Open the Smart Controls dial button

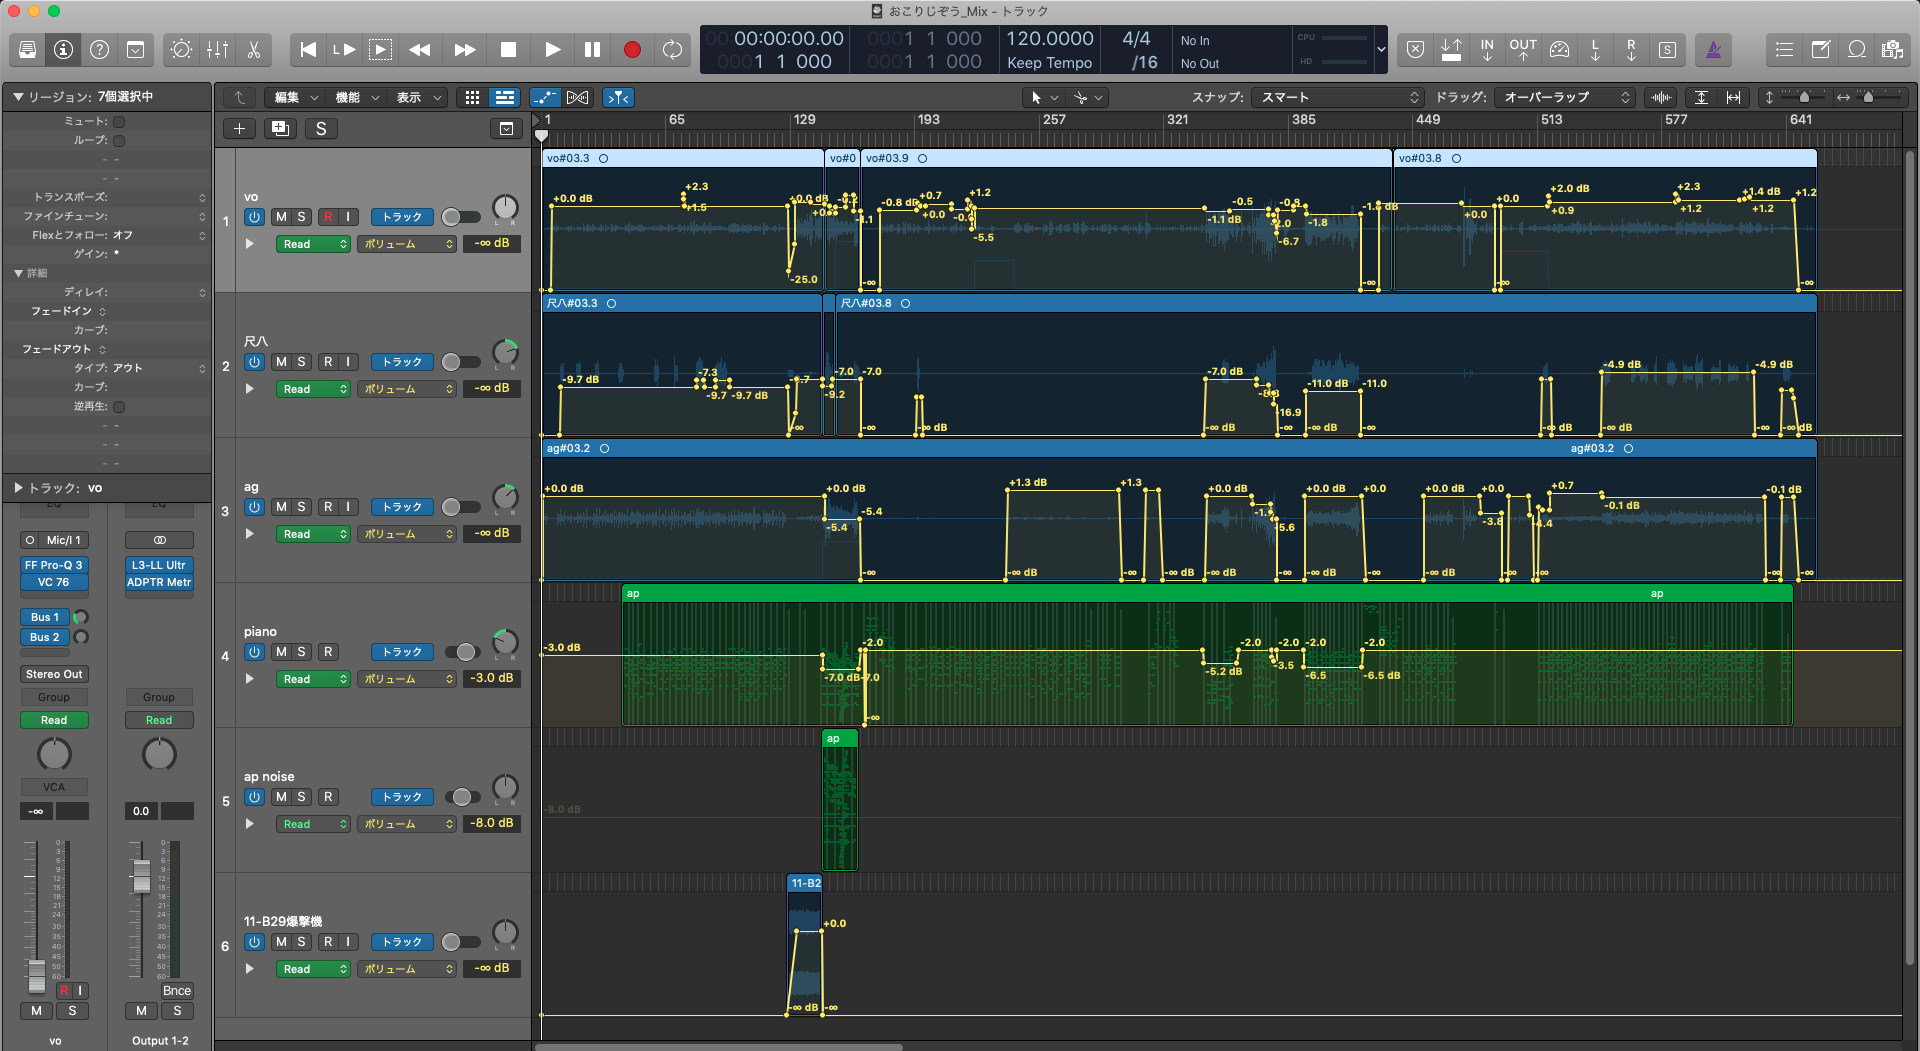[181, 49]
